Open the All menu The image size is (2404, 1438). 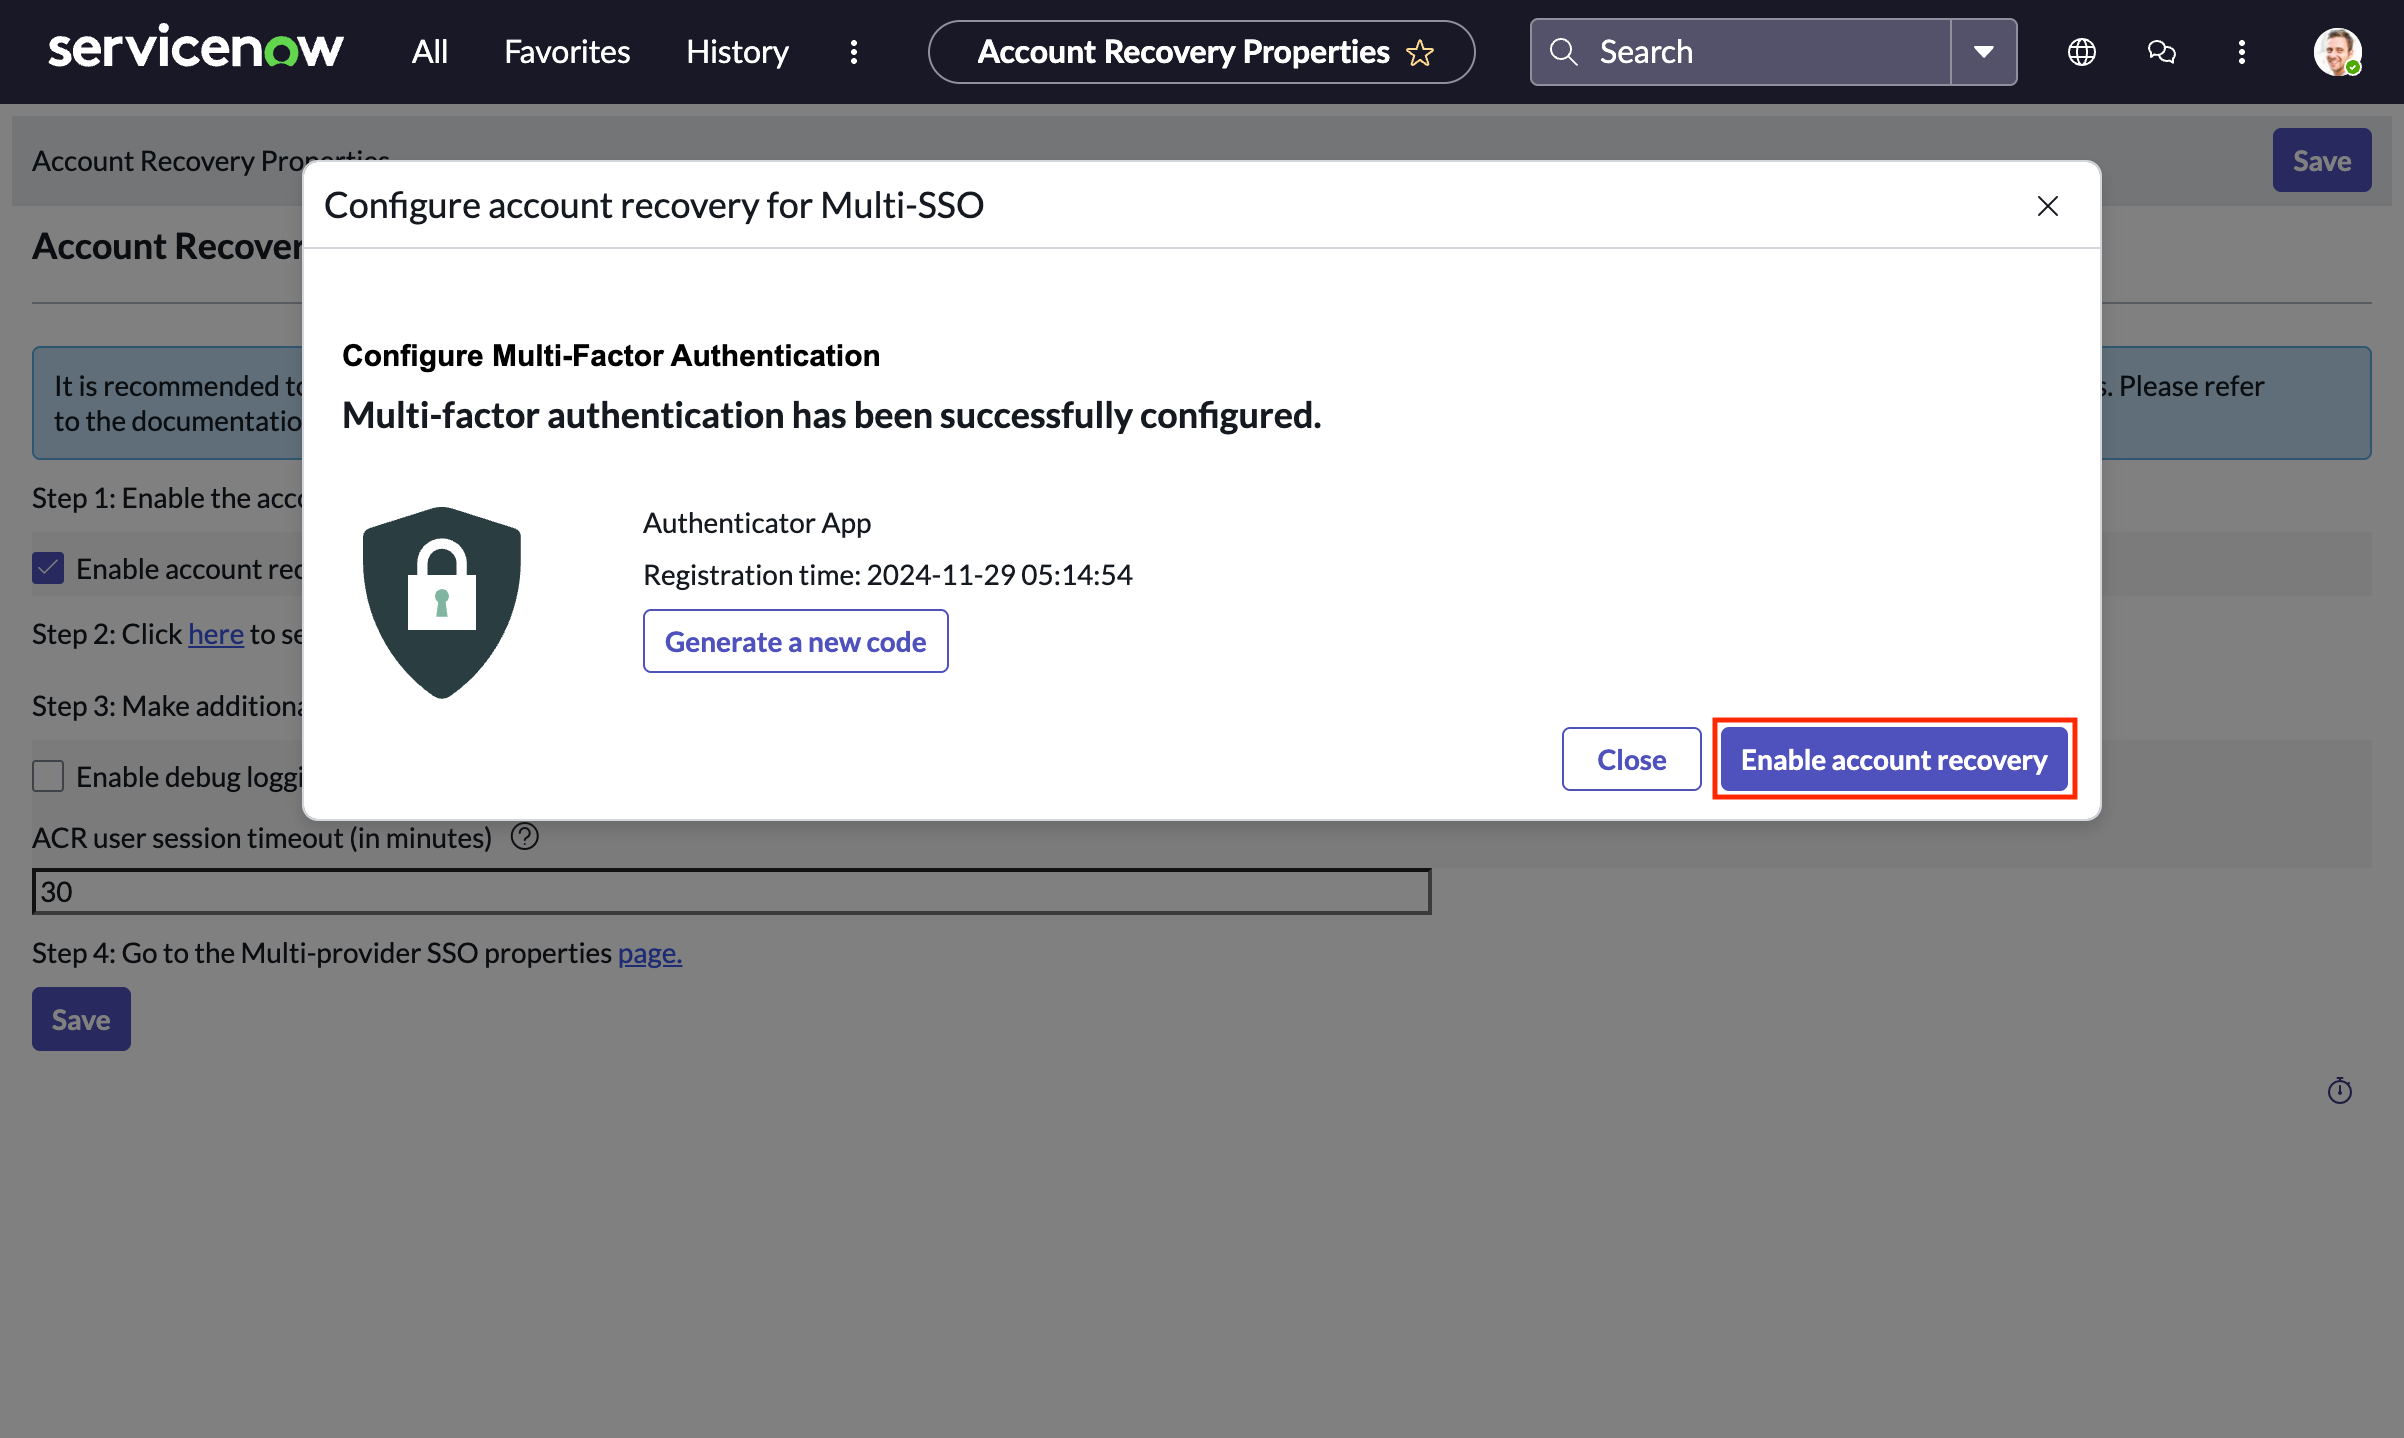pyautogui.click(x=428, y=51)
